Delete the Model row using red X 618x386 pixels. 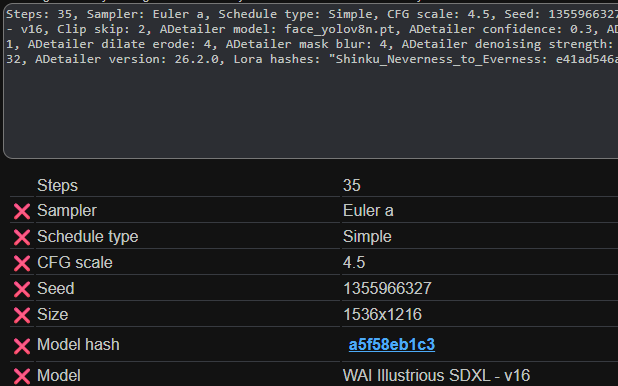coord(22,376)
